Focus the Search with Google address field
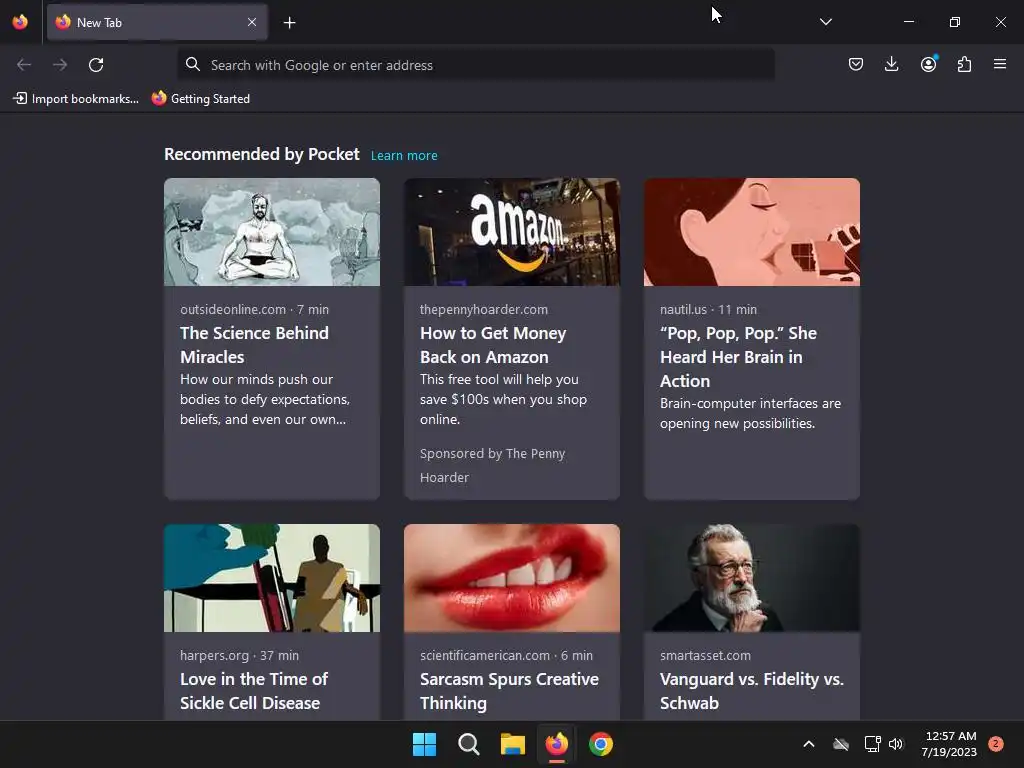This screenshot has width=1024, height=768. click(475, 65)
